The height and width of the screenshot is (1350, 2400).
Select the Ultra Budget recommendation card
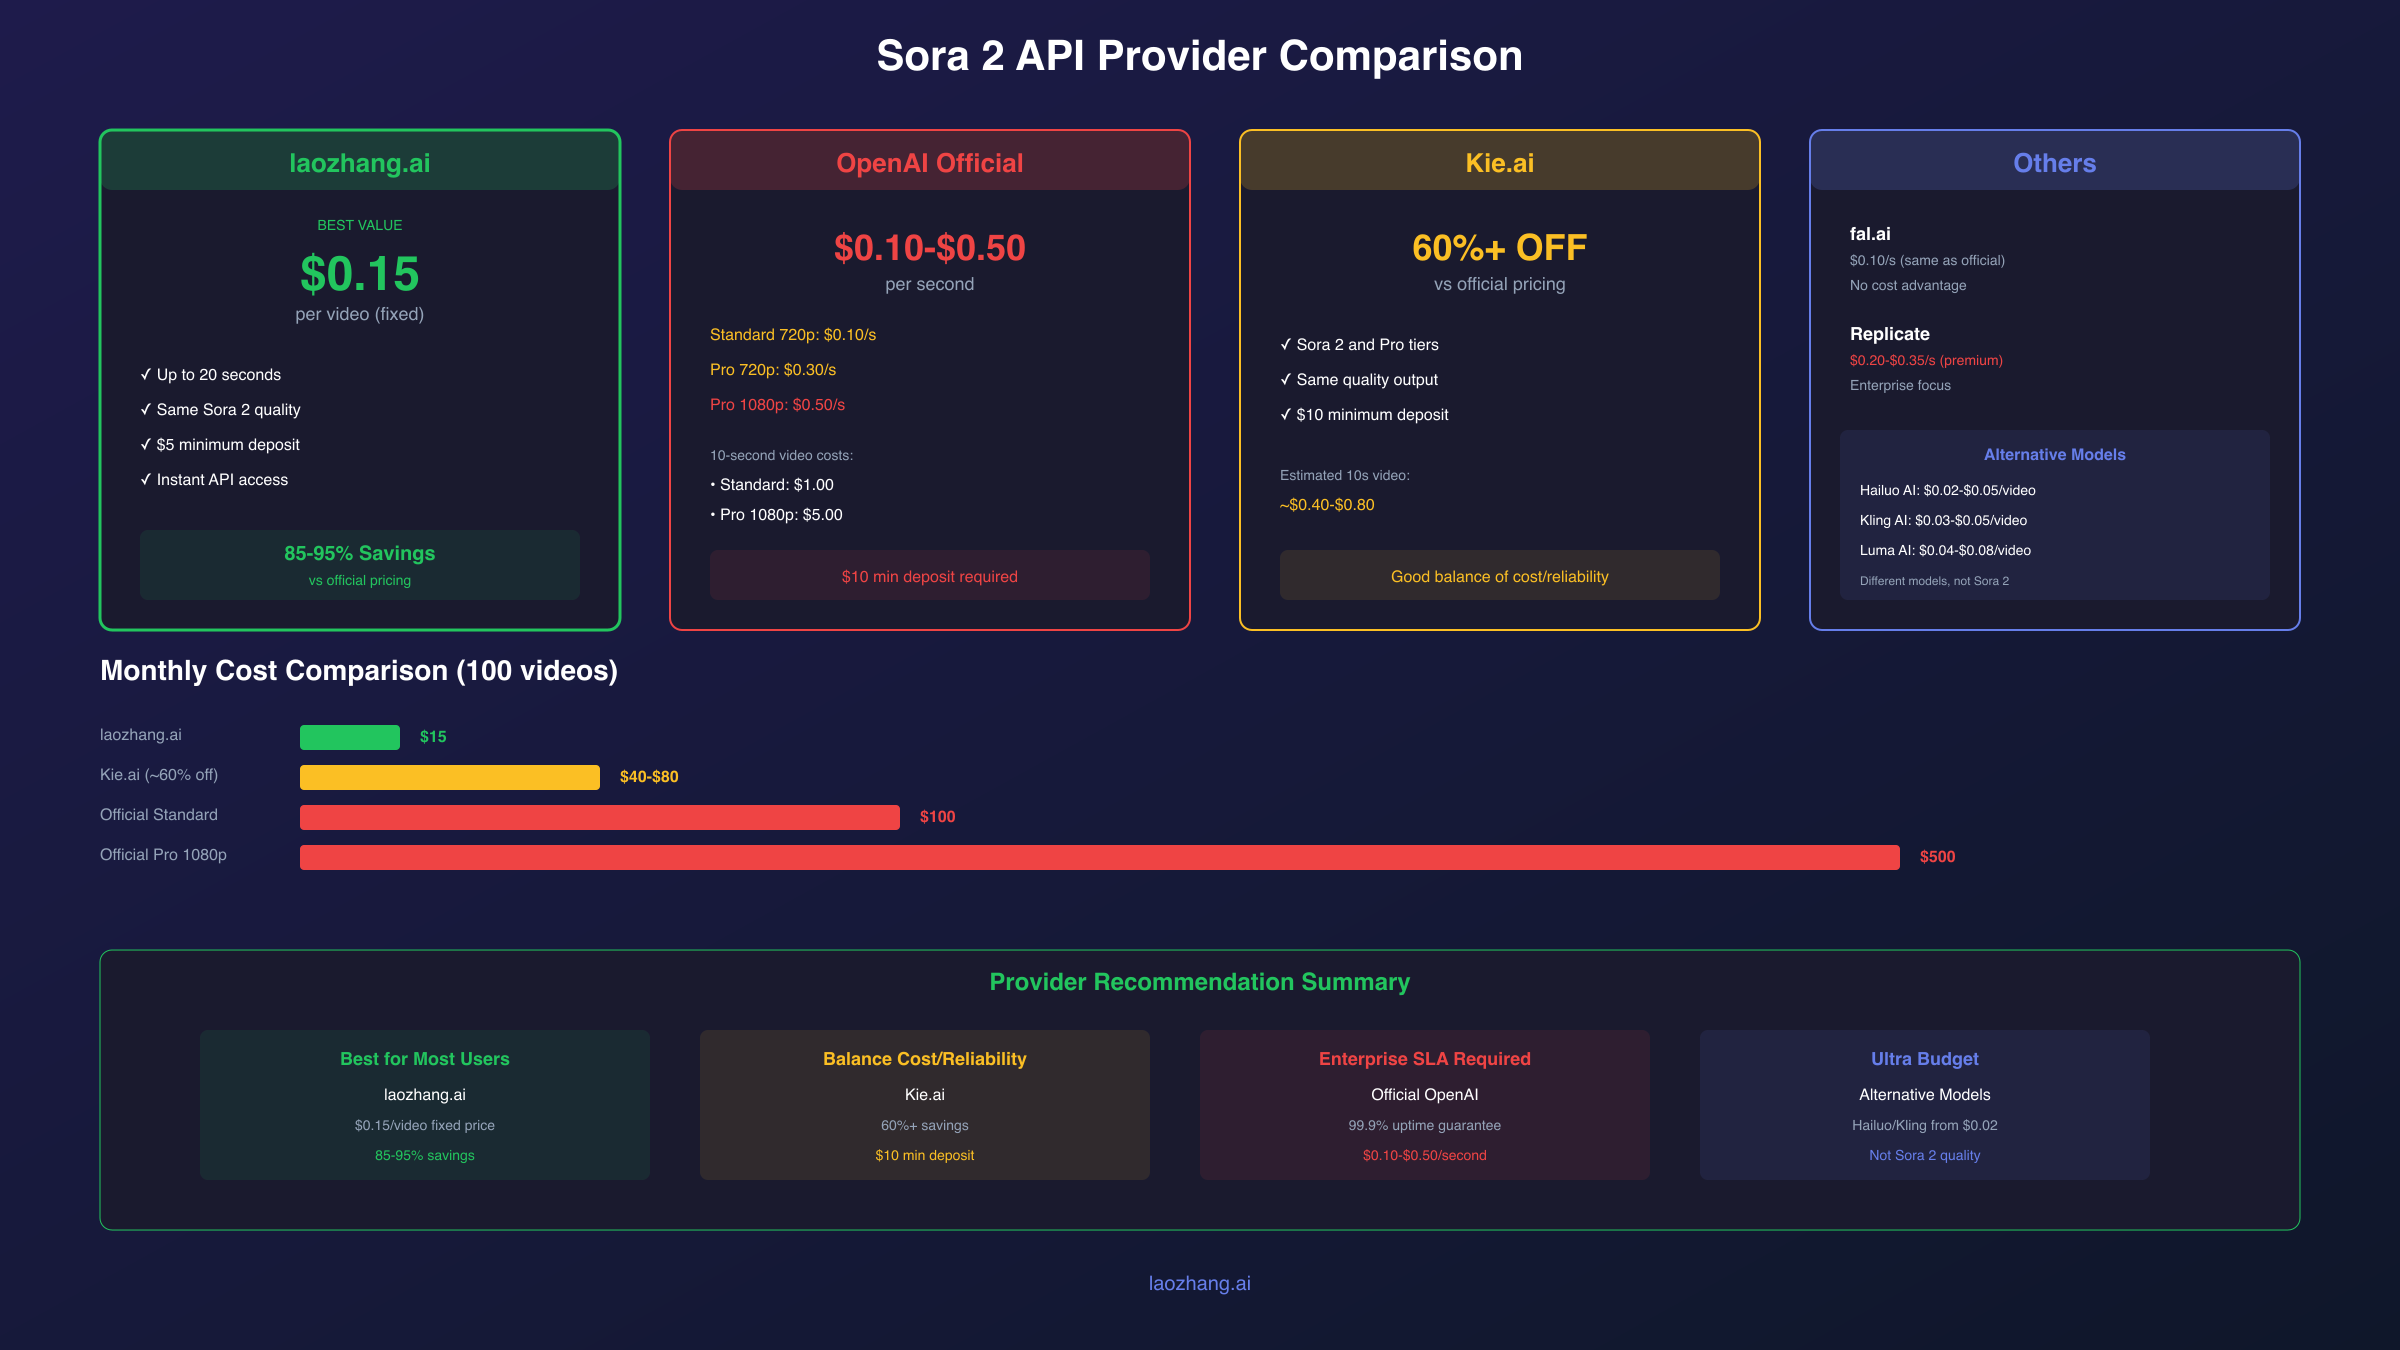point(1924,1104)
